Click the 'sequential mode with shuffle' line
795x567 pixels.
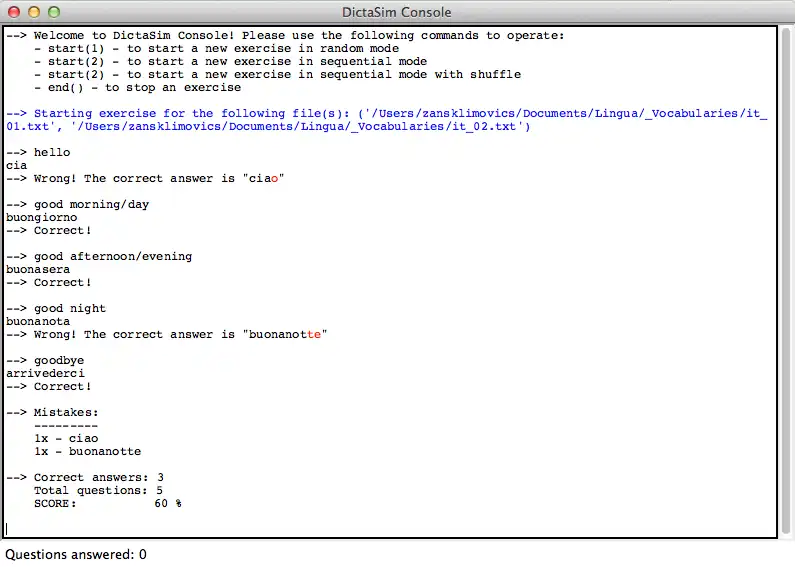click(x=277, y=75)
